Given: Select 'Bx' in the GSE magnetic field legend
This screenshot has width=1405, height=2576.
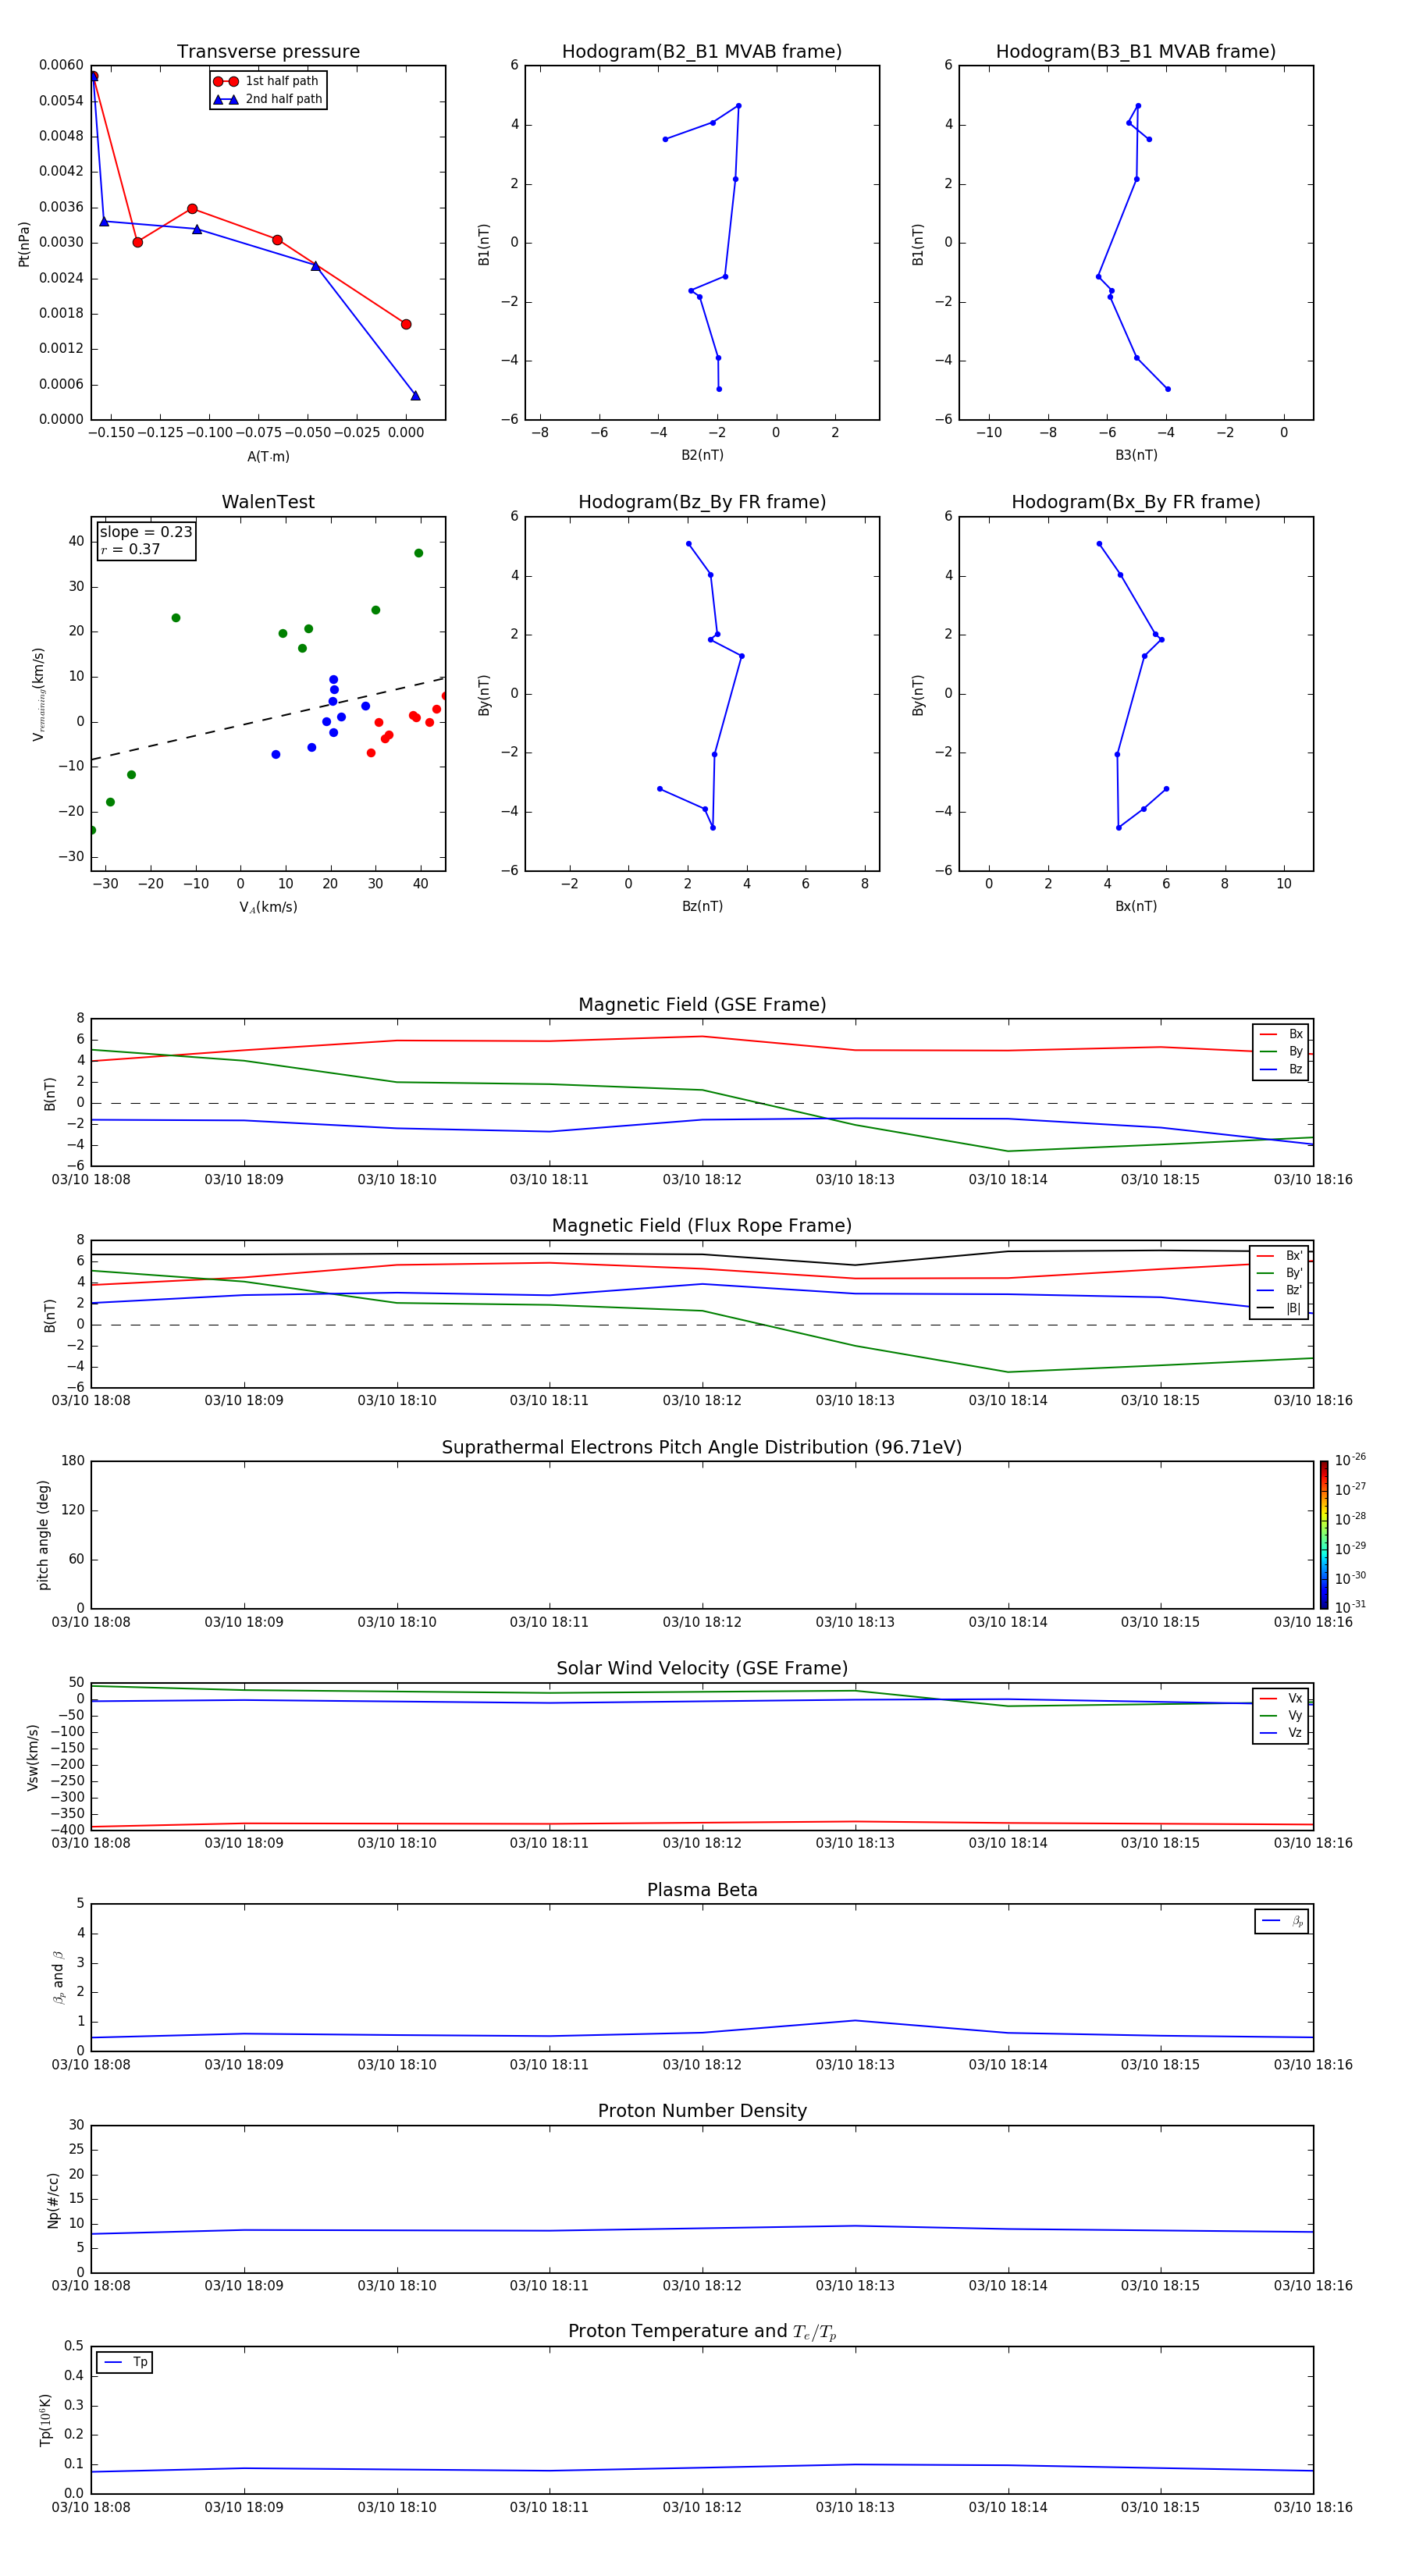Looking at the screenshot, I should click(1281, 1034).
